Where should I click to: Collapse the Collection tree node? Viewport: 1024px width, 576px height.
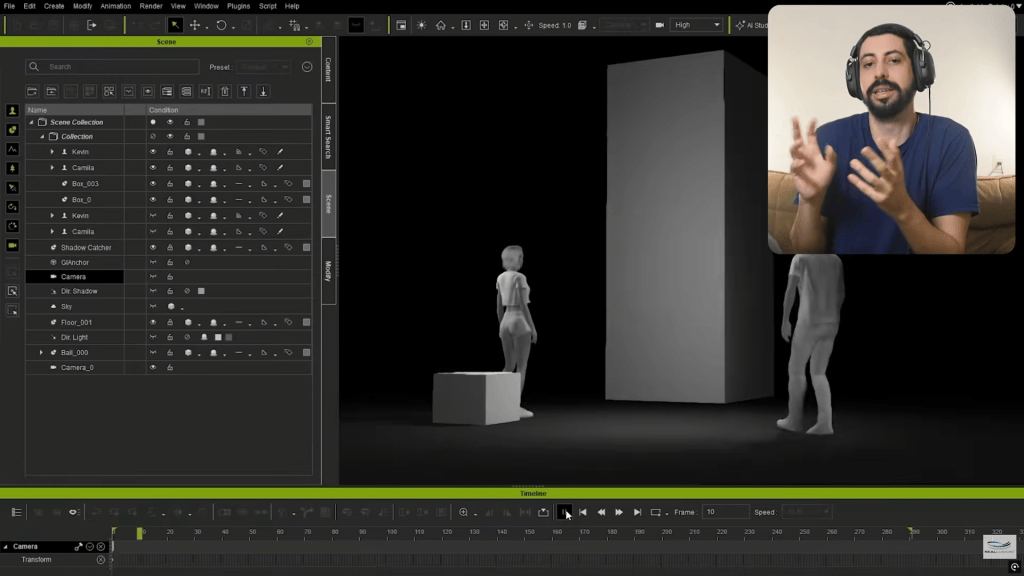42,136
